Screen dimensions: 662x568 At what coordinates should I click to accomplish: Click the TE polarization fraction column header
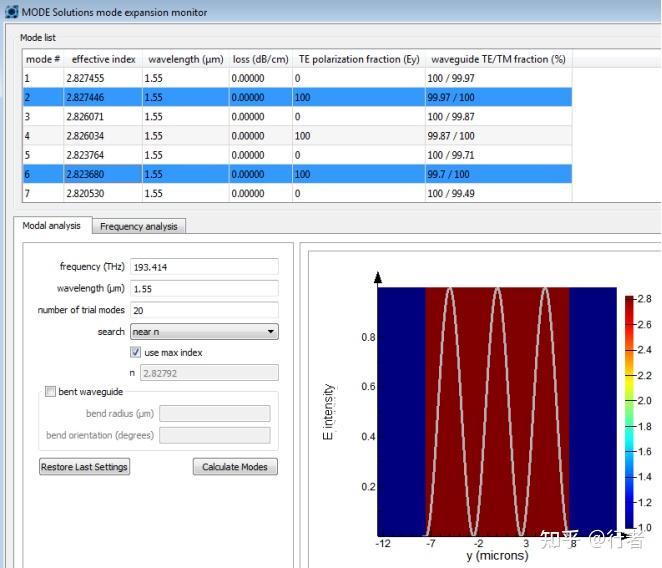[358, 59]
